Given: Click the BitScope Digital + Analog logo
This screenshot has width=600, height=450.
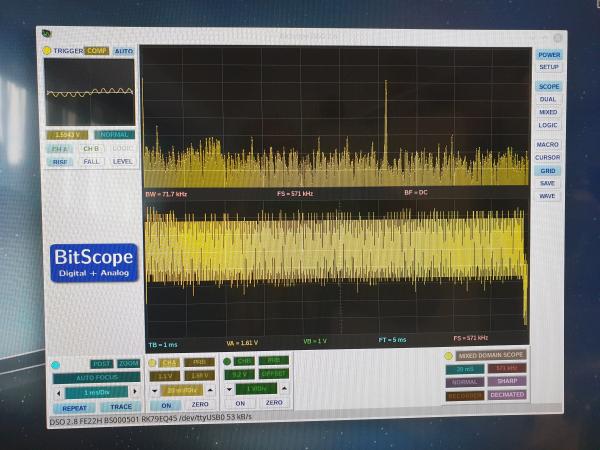Looking at the screenshot, I should click(94, 263).
